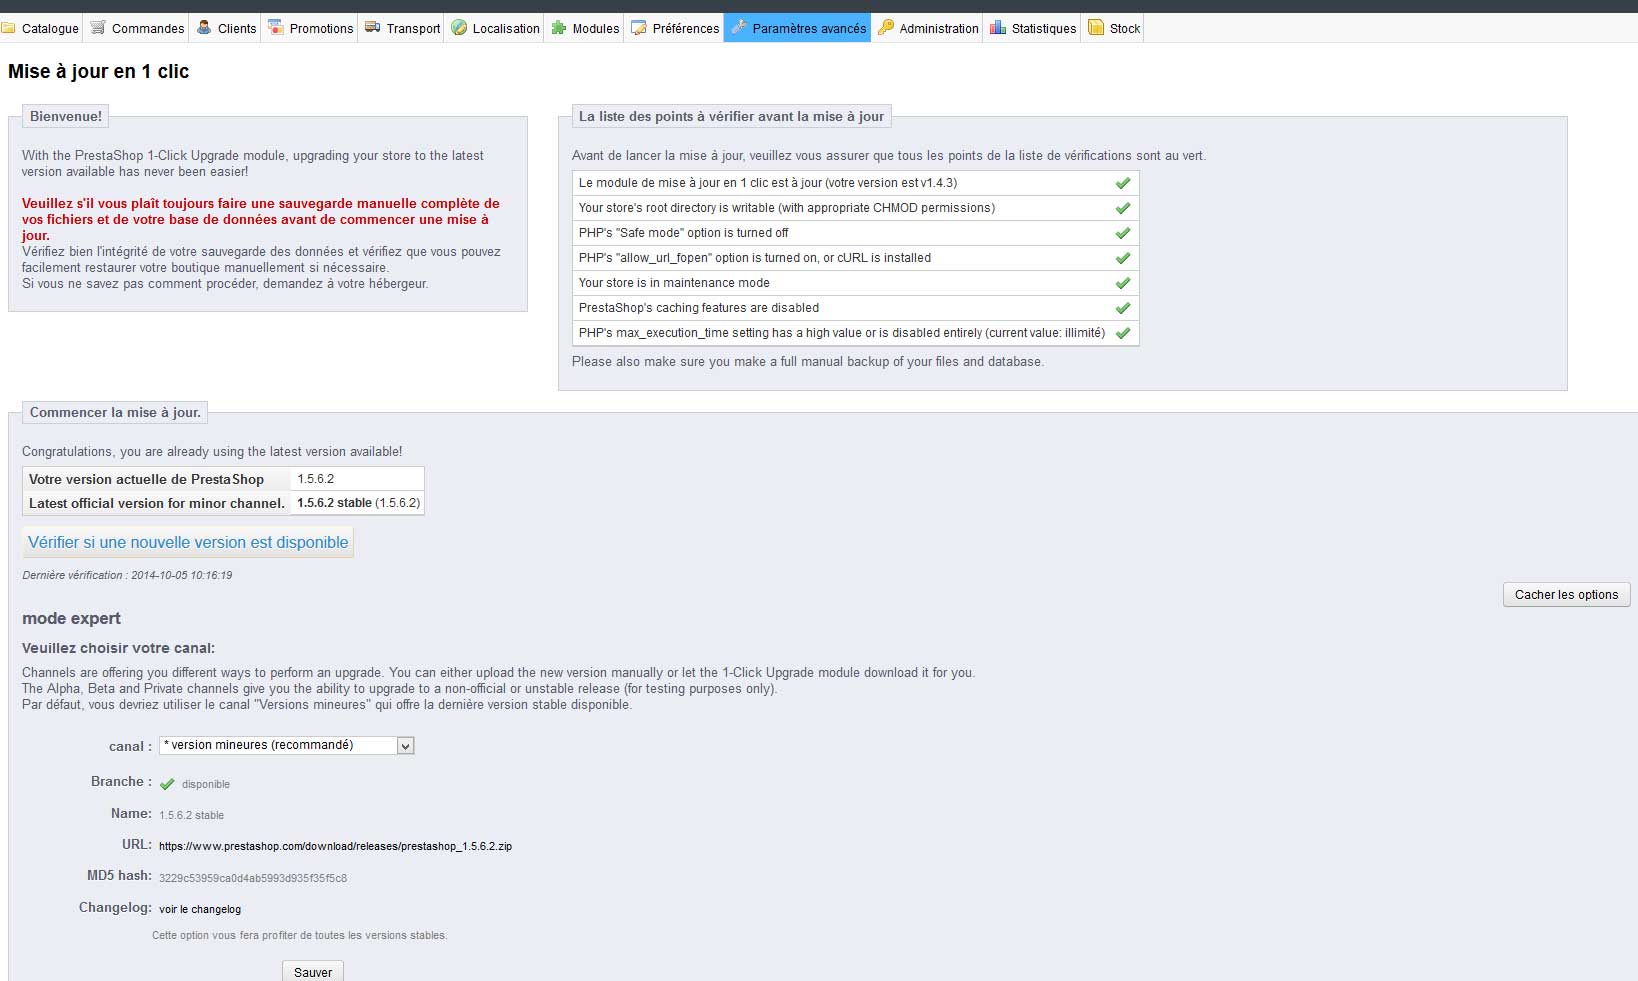Image resolution: width=1638 pixels, height=981 pixels.
Task: Click the Branche disponible green check
Action: coord(167,784)
